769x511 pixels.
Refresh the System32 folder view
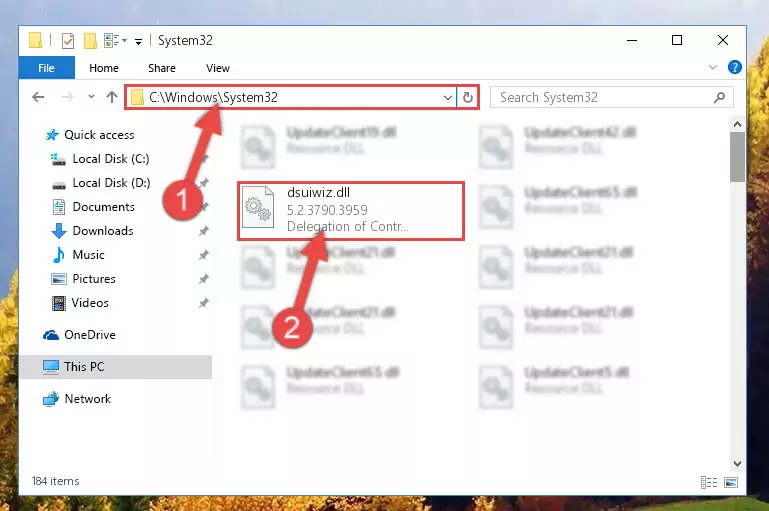pyautogui.click(x=468, y=97)
